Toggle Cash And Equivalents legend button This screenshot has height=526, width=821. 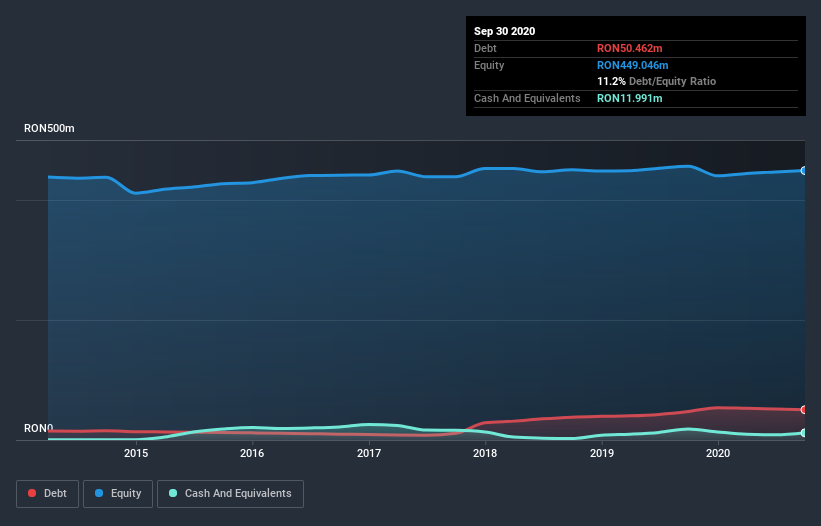click(230, 494)
